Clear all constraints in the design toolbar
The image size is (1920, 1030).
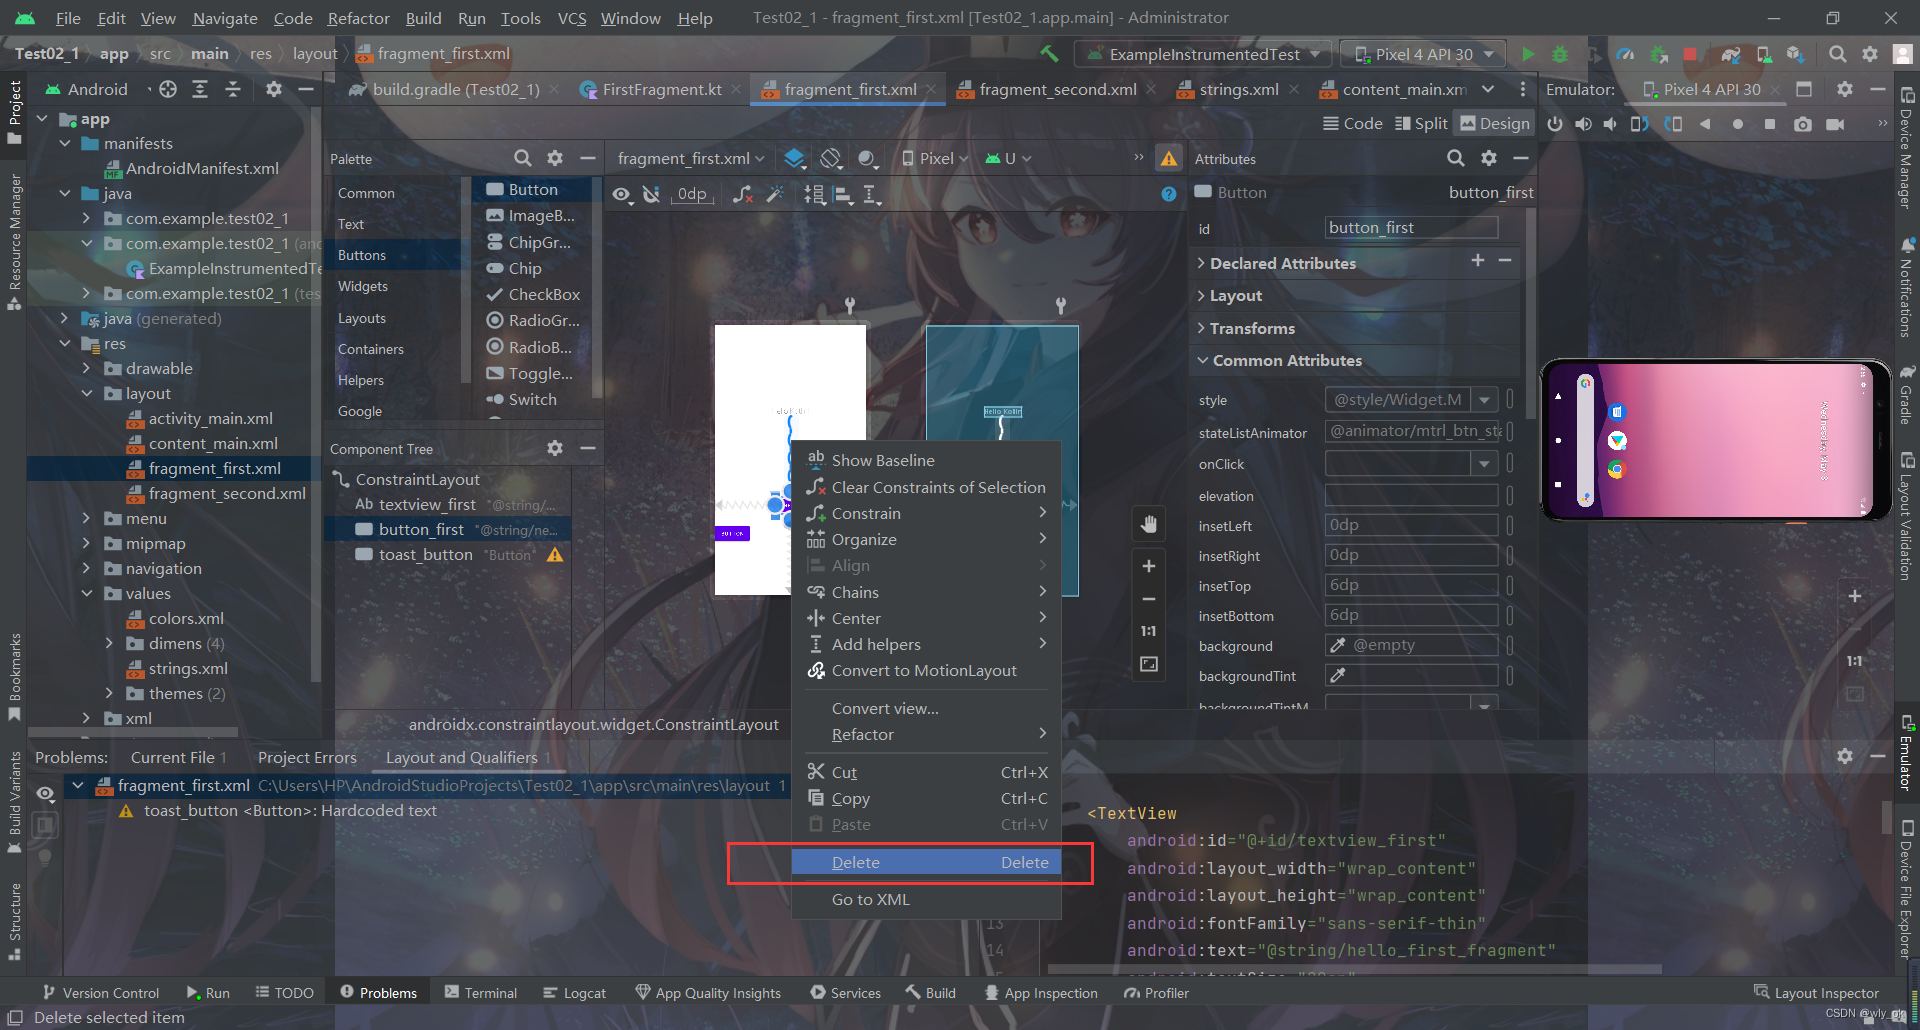[742, 194]
